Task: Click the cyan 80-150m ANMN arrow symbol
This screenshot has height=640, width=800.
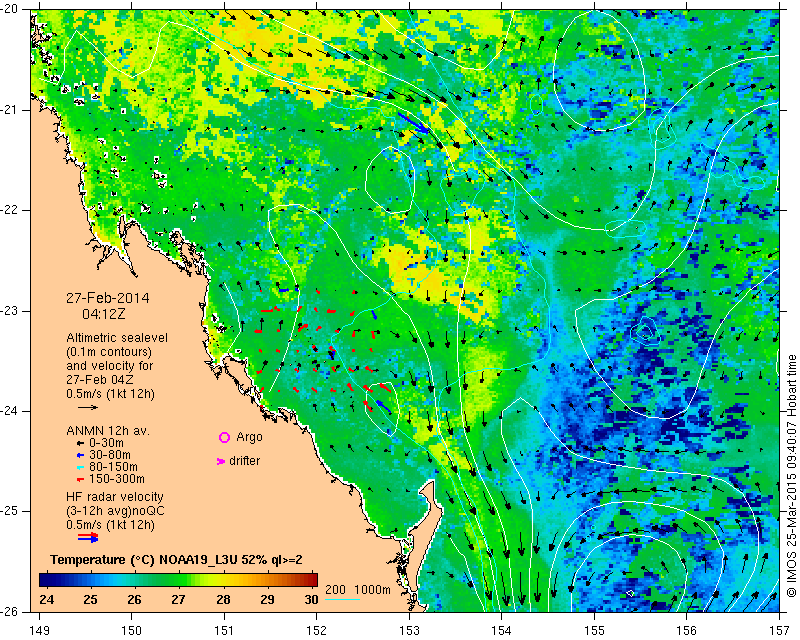Action: (80, 467)
